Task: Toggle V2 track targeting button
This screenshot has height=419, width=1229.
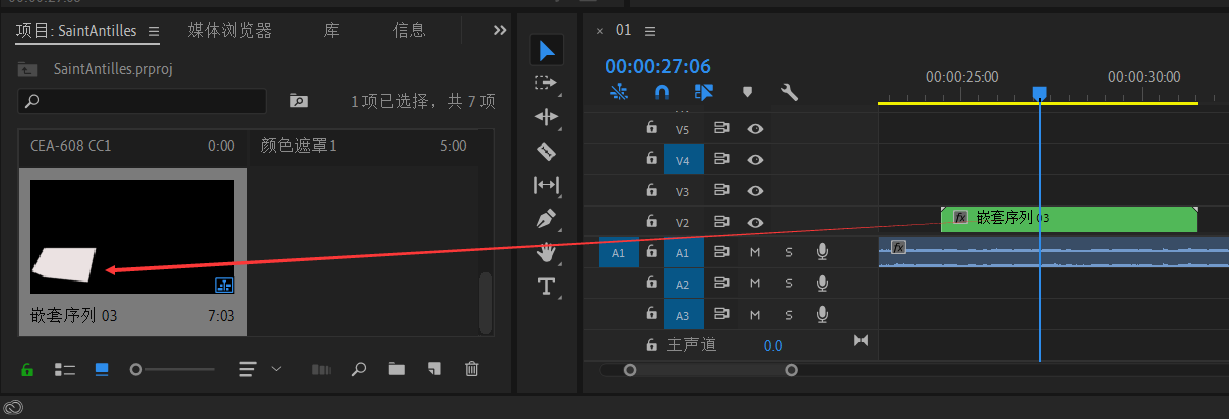Action: pos(683,222)
